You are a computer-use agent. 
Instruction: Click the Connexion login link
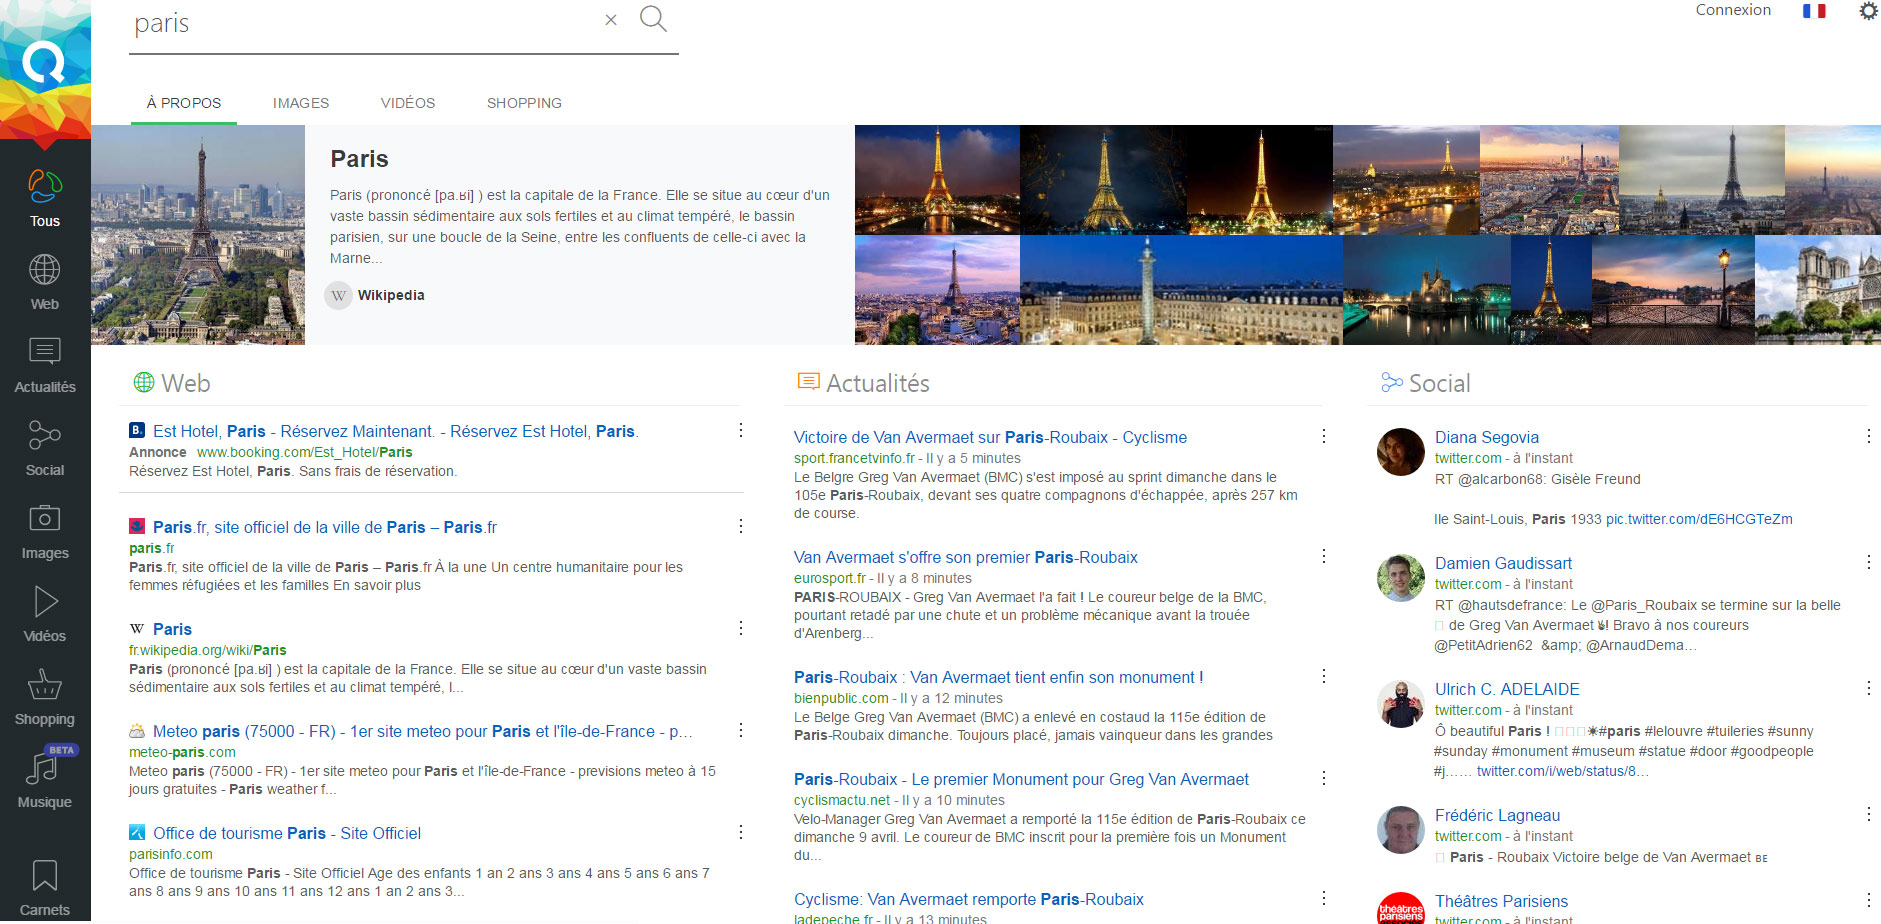click(x=1733, y=10)
